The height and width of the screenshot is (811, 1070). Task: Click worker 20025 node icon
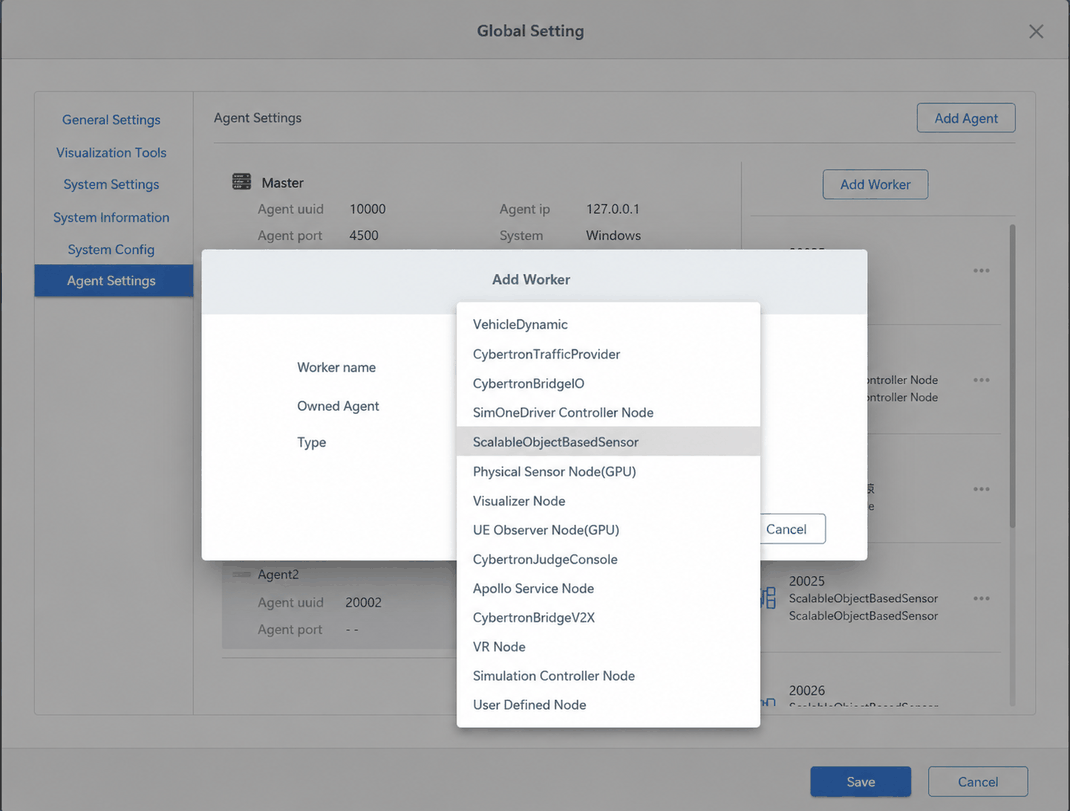[x=768, y=598]
